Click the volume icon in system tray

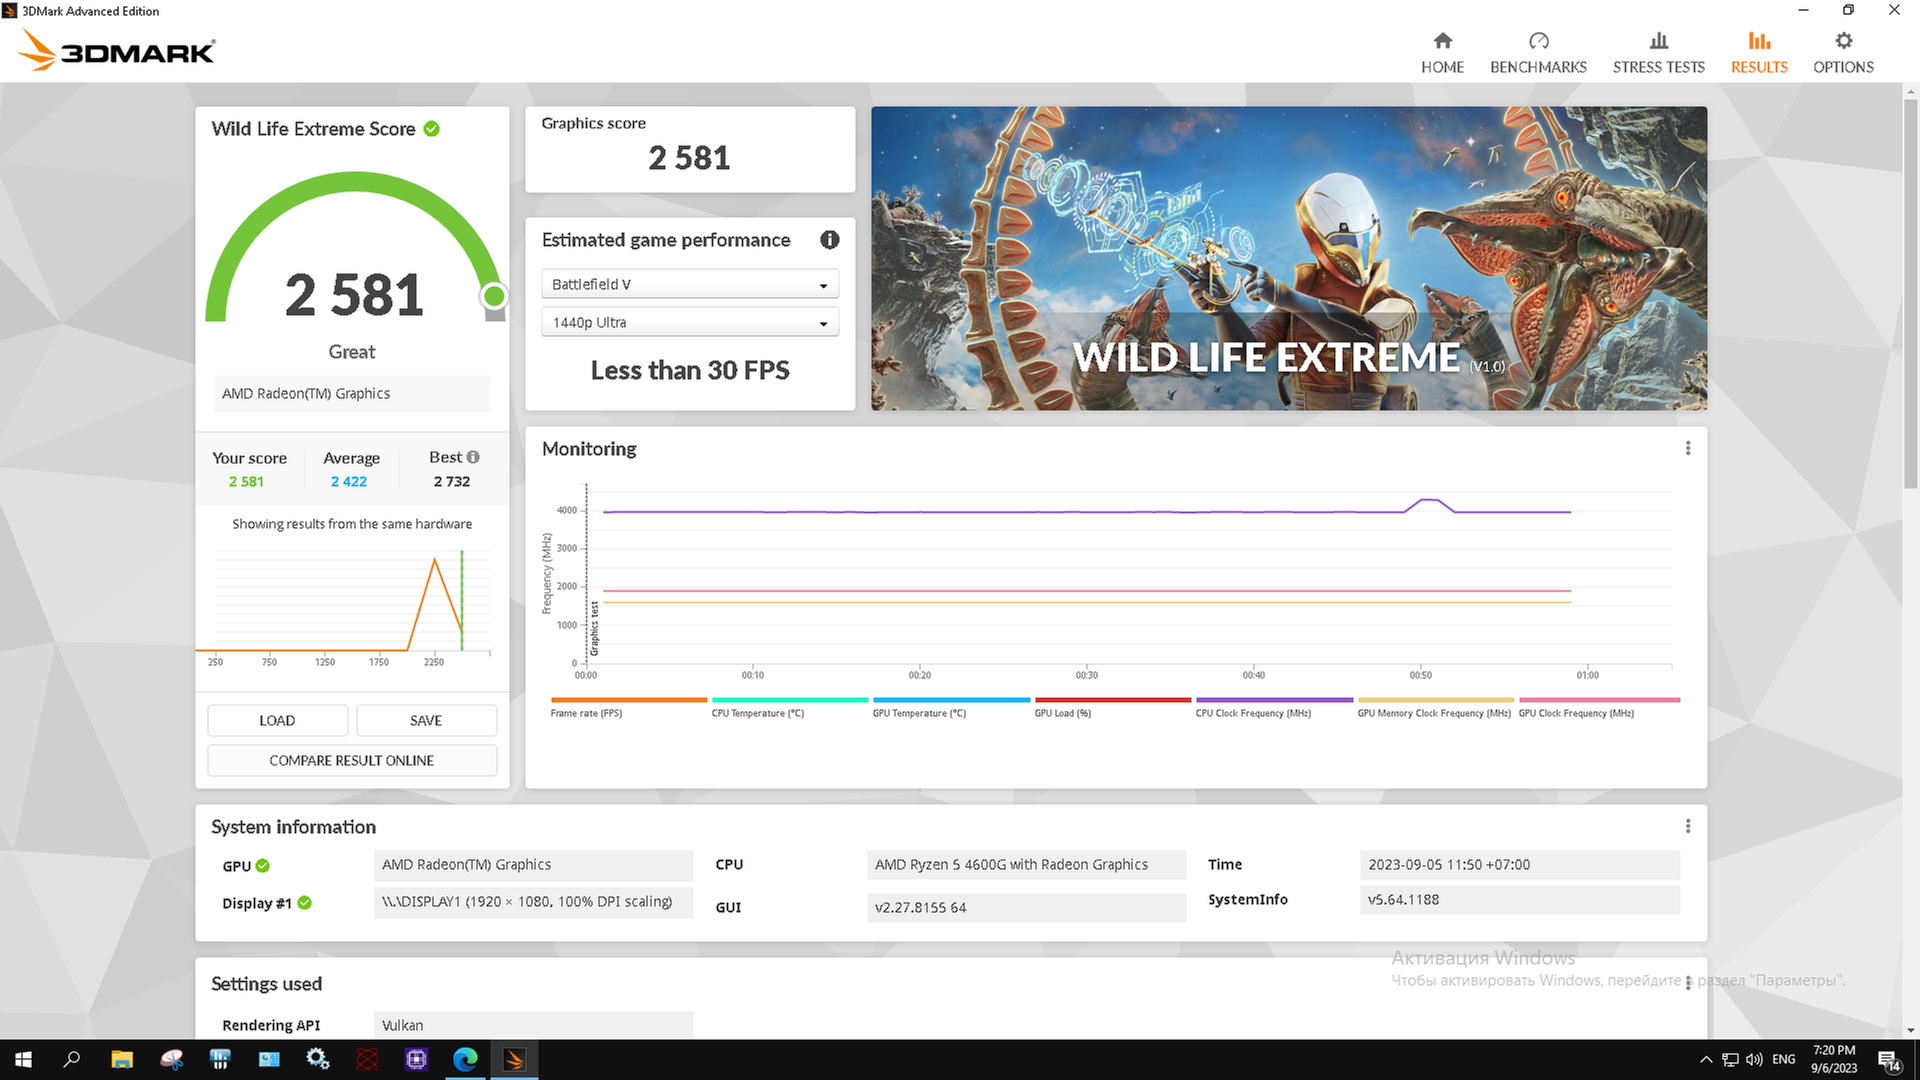(x=1754, y=1059)
